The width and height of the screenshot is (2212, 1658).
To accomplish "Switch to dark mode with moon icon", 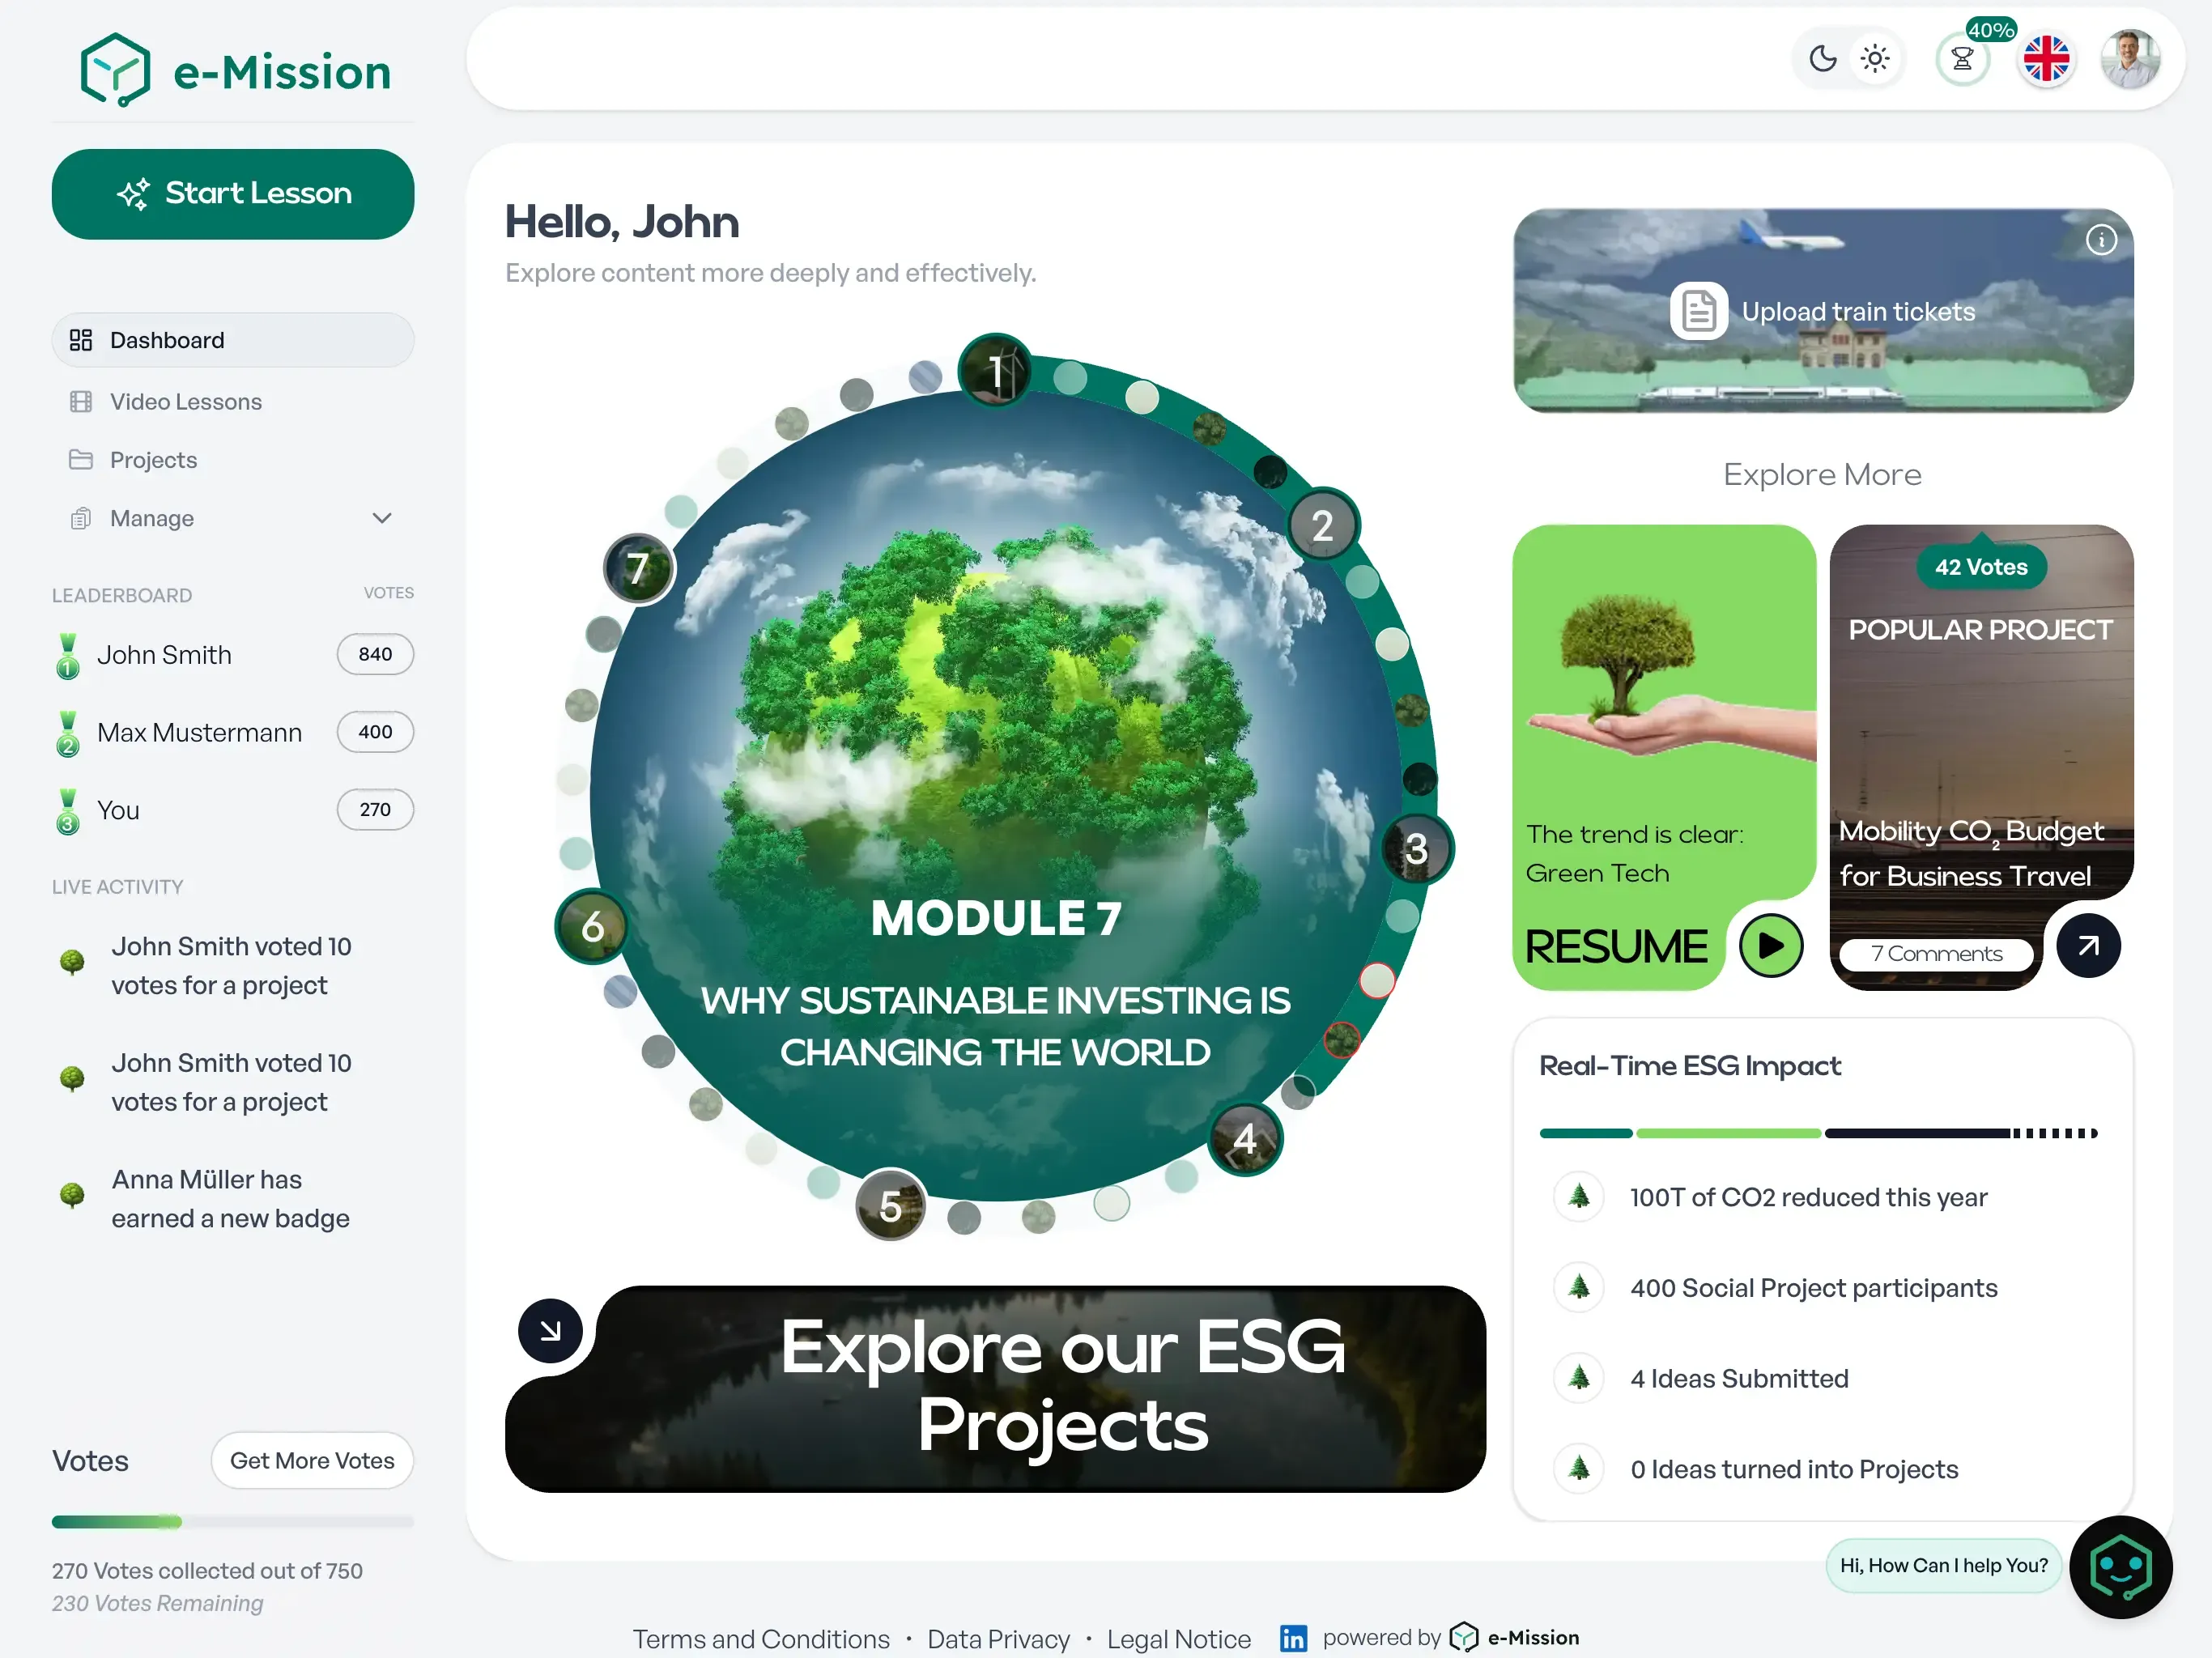I will (1823, 59).
